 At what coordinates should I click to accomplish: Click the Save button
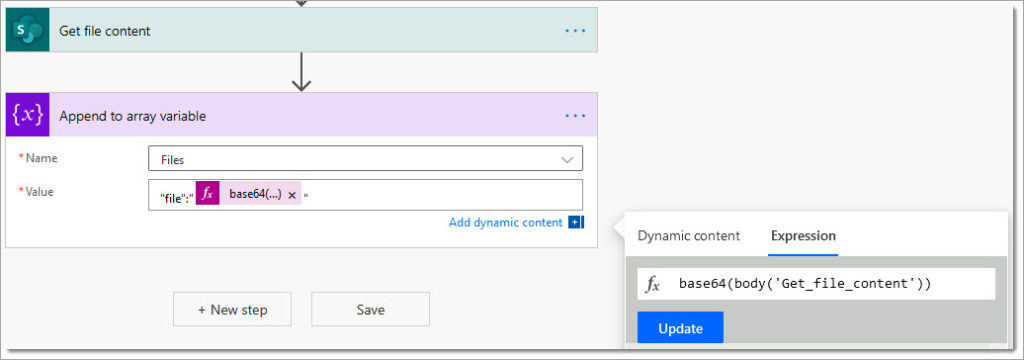pyautogui.click(x=370, y=309)
